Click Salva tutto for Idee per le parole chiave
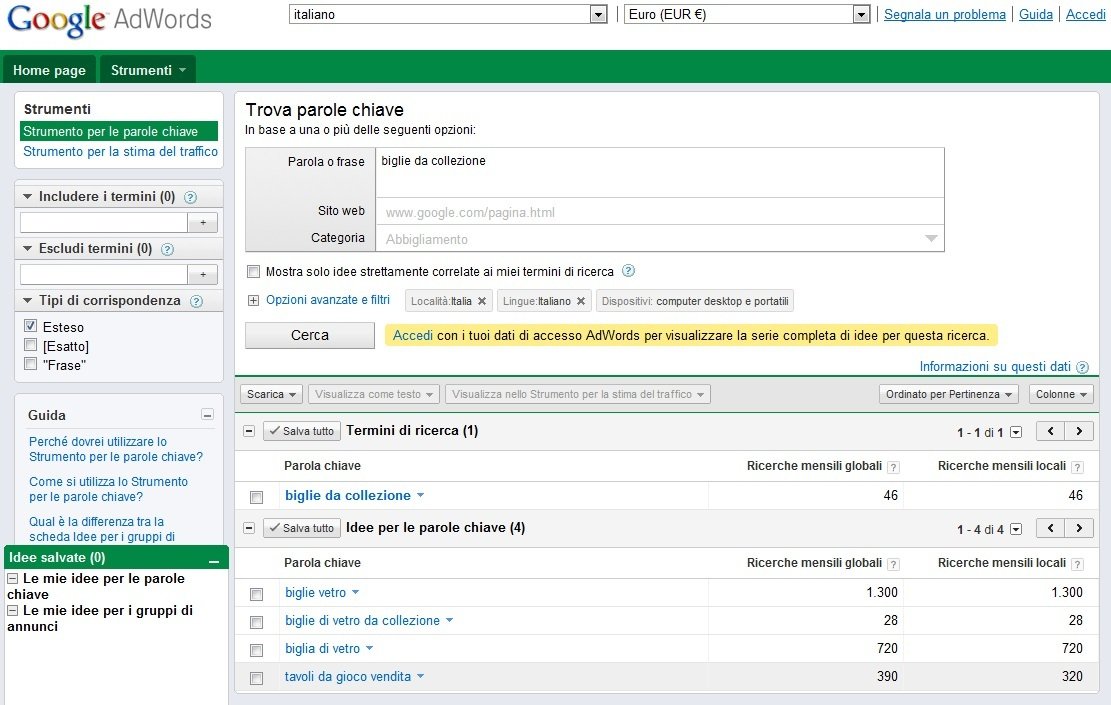1111x705 pixels. coord(302,528)
